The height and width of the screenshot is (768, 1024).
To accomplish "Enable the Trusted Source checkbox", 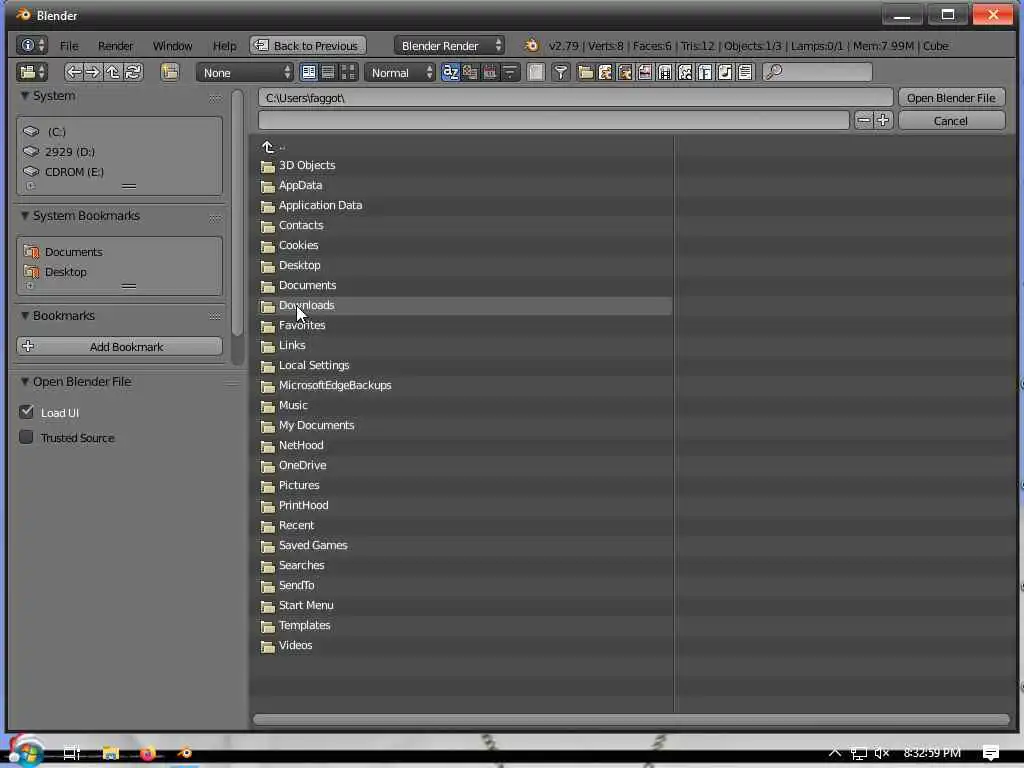I will 27,437.
